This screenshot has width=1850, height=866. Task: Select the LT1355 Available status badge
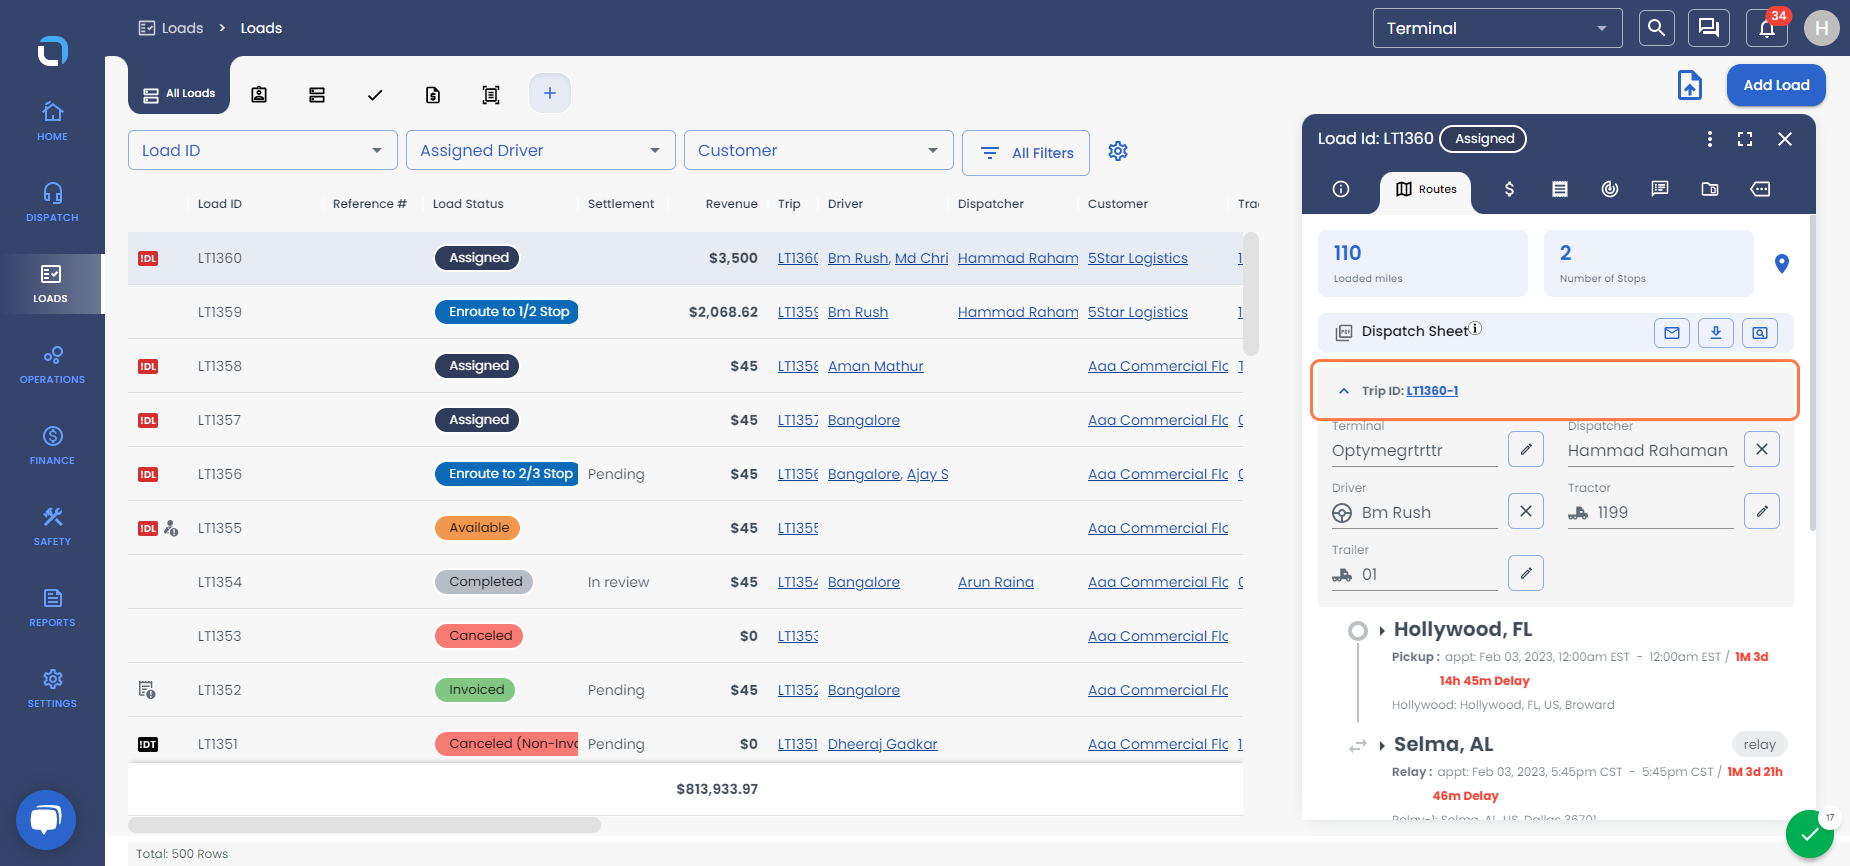478,528
